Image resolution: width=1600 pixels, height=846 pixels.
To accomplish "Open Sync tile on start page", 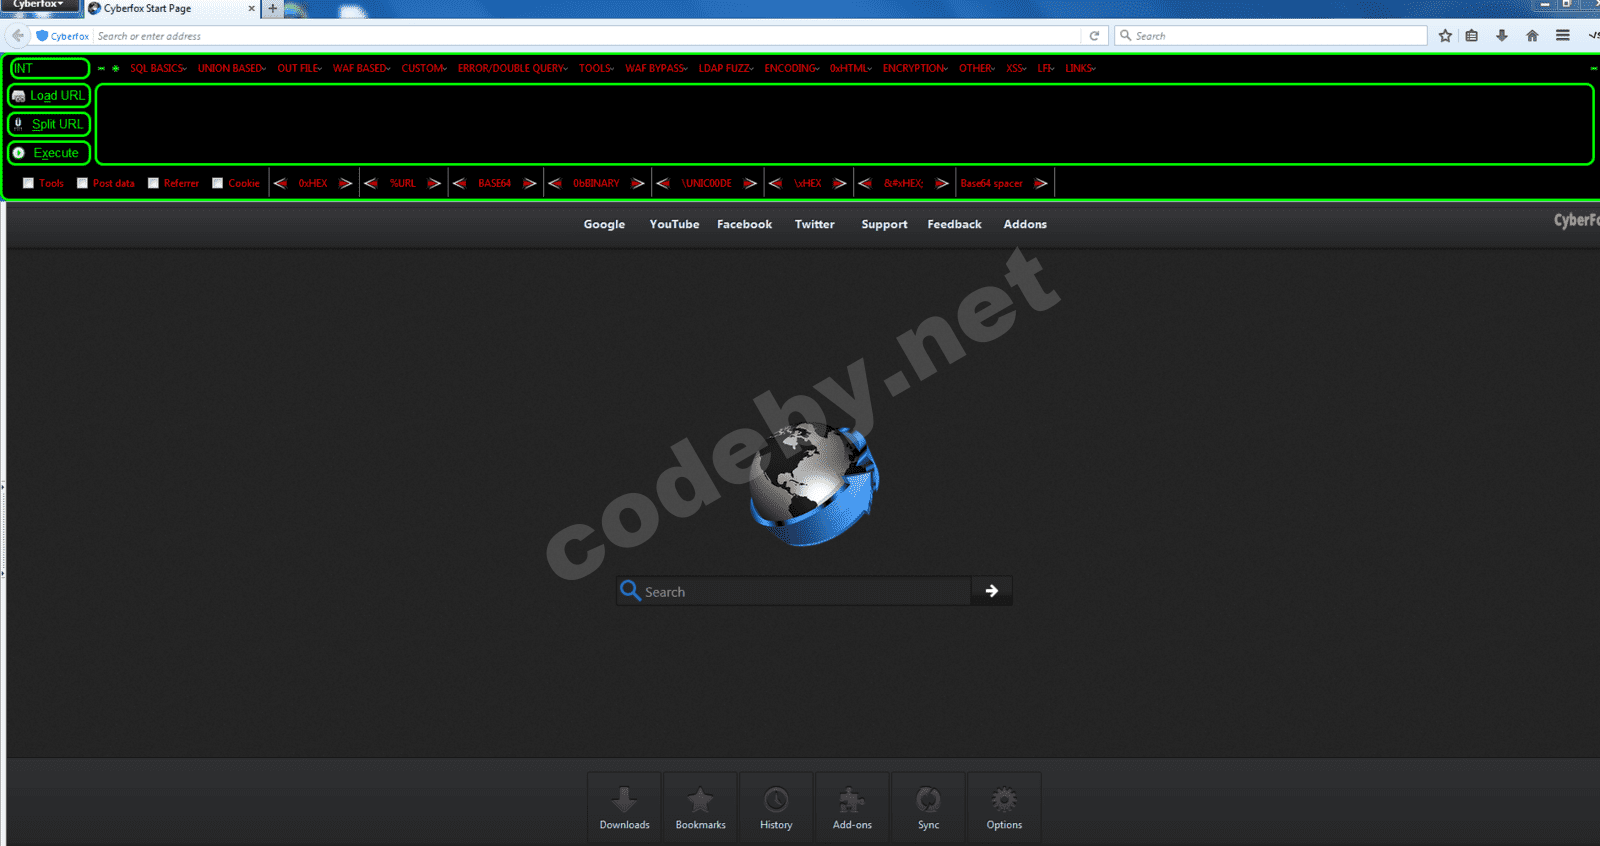I will [x=928, y=808].
